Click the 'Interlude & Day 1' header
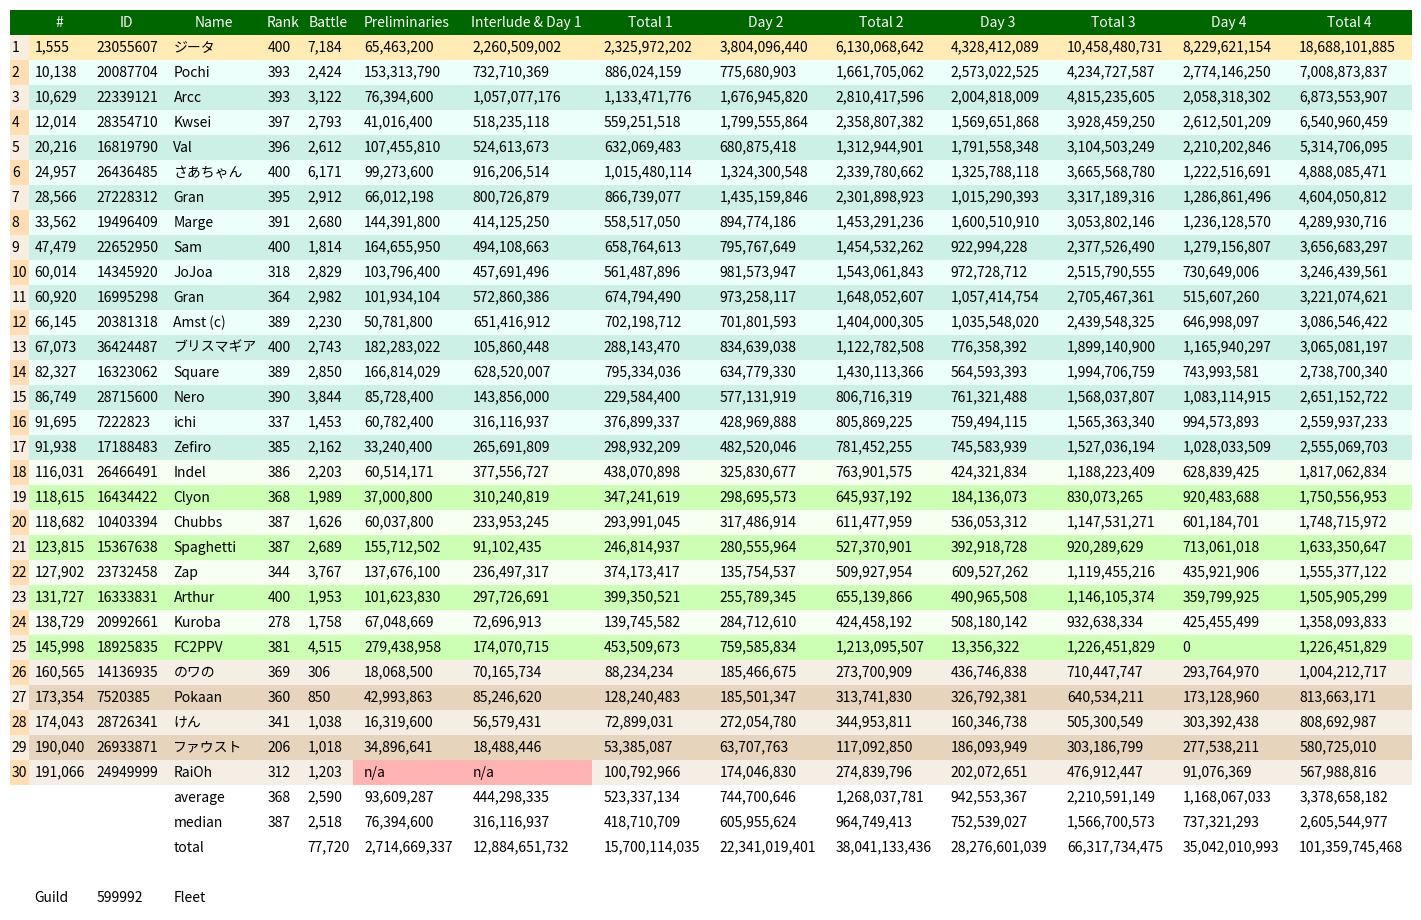The height and width of the screenshot is (920, 1421). [x=526, y=22]
